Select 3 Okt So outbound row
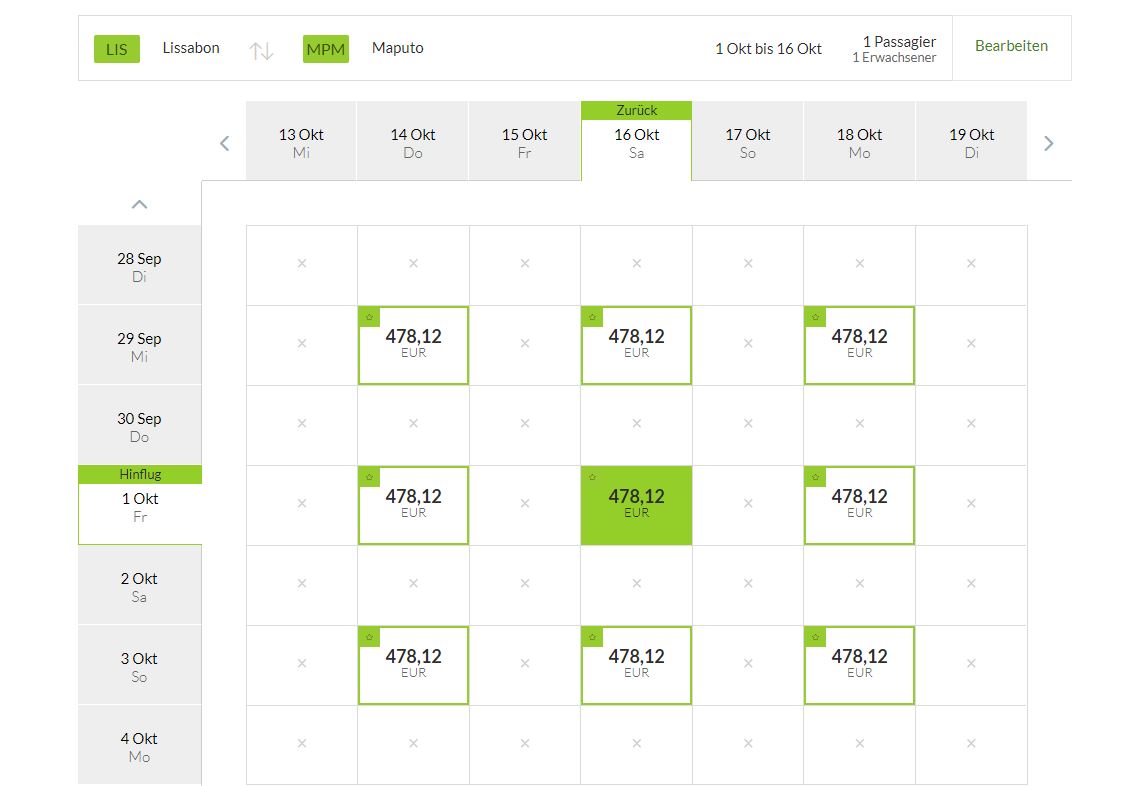Image resolution: width=1135 pixels, height=786 pixels. click(140, 665)
